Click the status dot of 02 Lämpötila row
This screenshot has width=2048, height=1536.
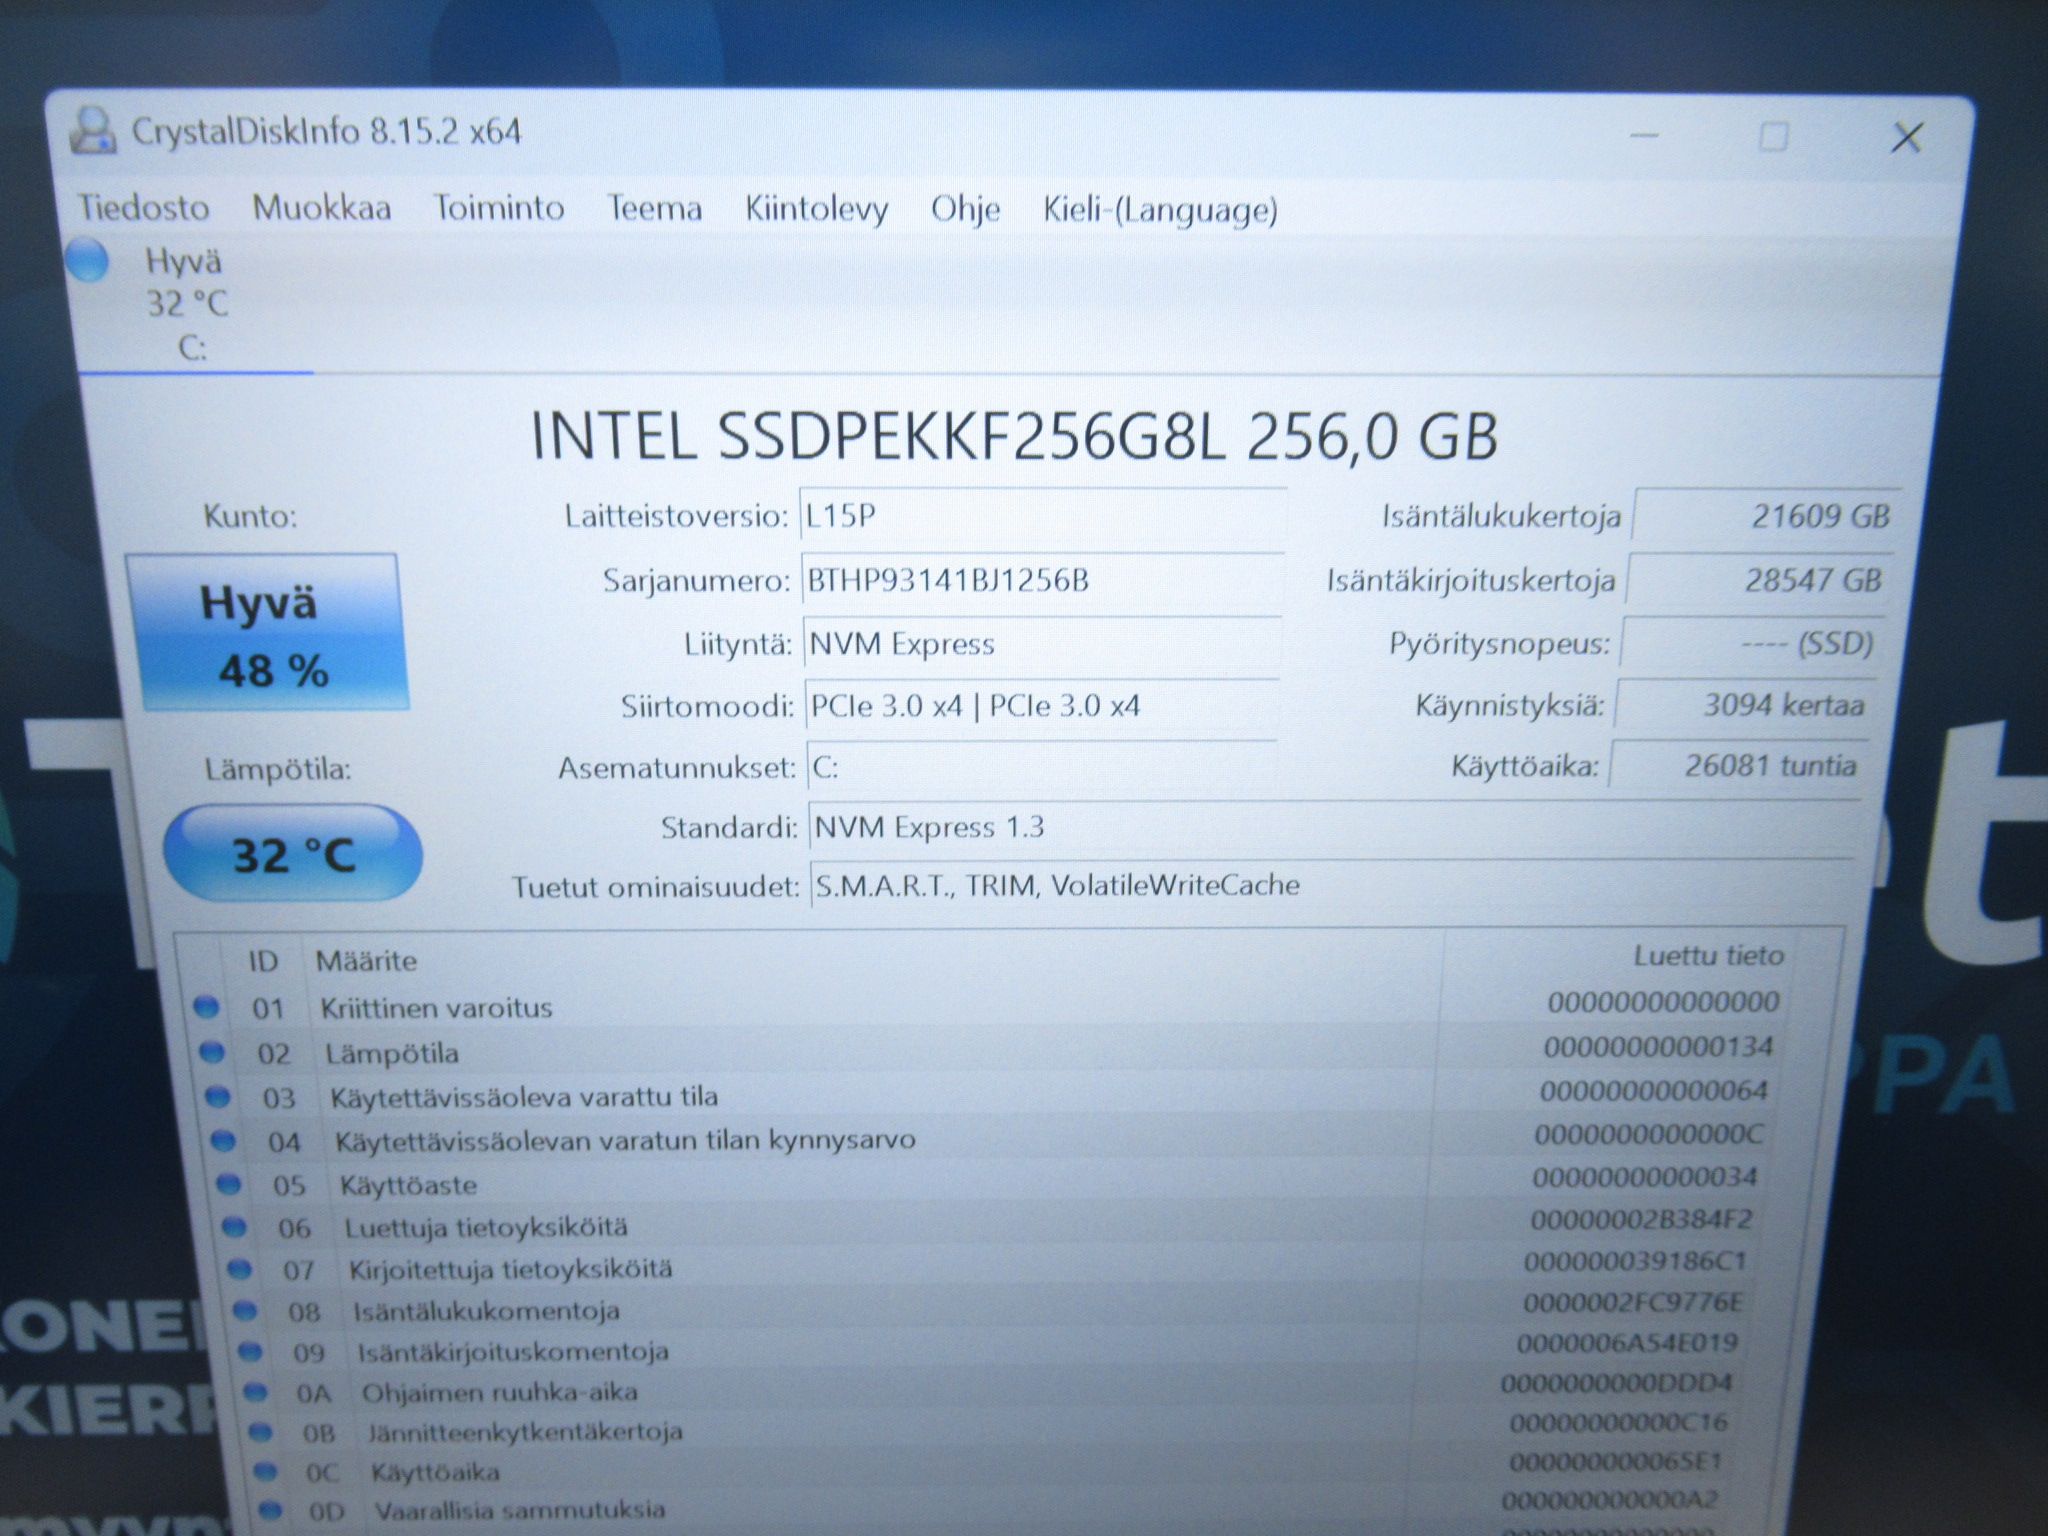[212, 1052]
